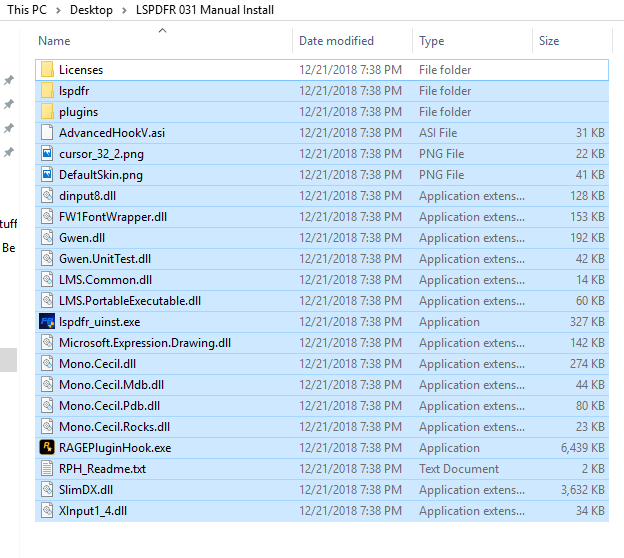Screen dimensions: 624x558
Task: Expand the chevron after Desktop
Action: coord(124,10)
